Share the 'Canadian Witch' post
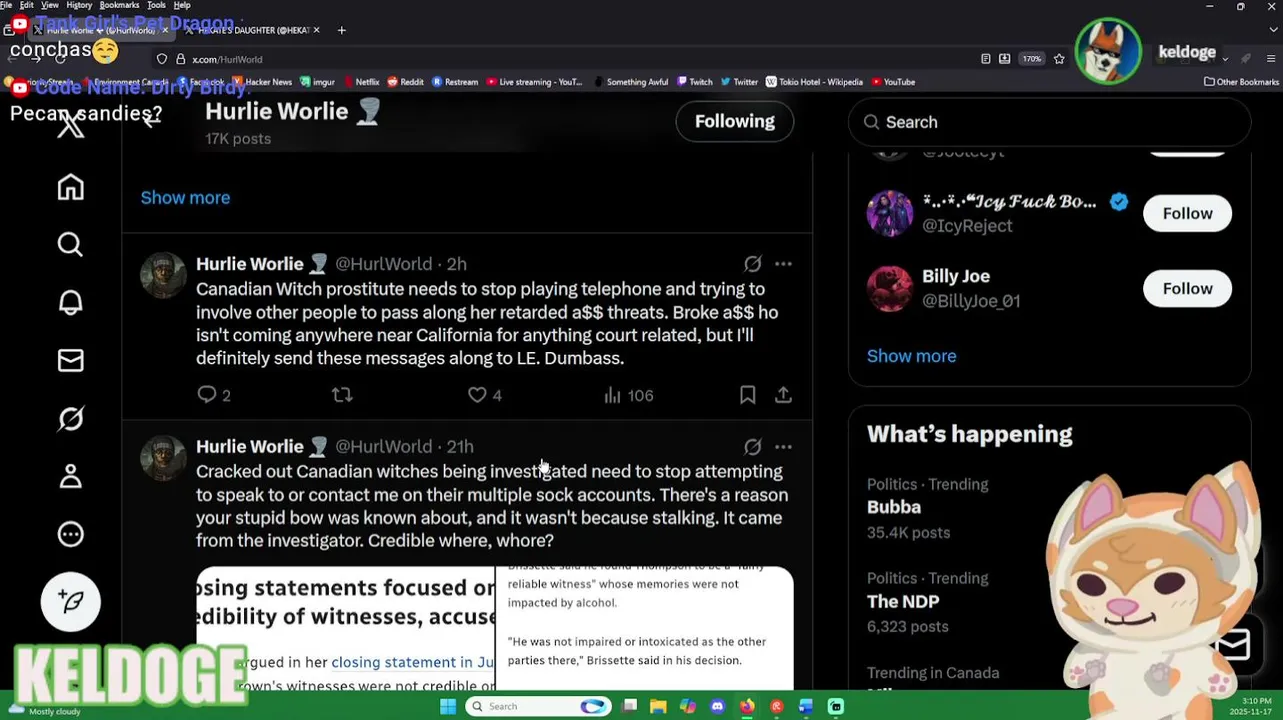This screenshot has width=1283, height=720. [783, 395]
